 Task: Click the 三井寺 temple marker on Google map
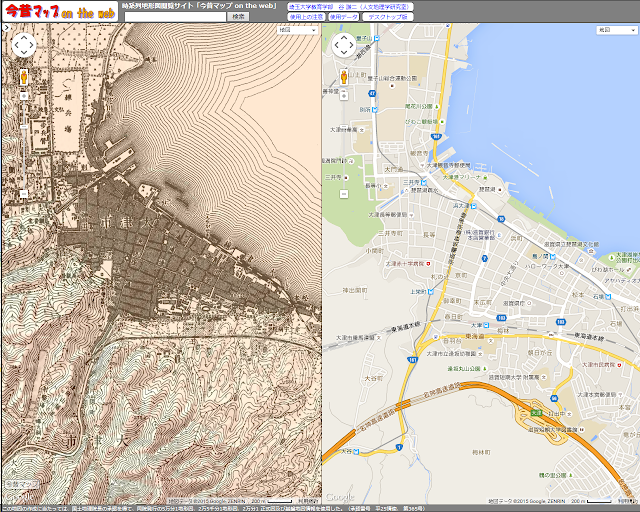pyautogui.click(x=346, y=178)
